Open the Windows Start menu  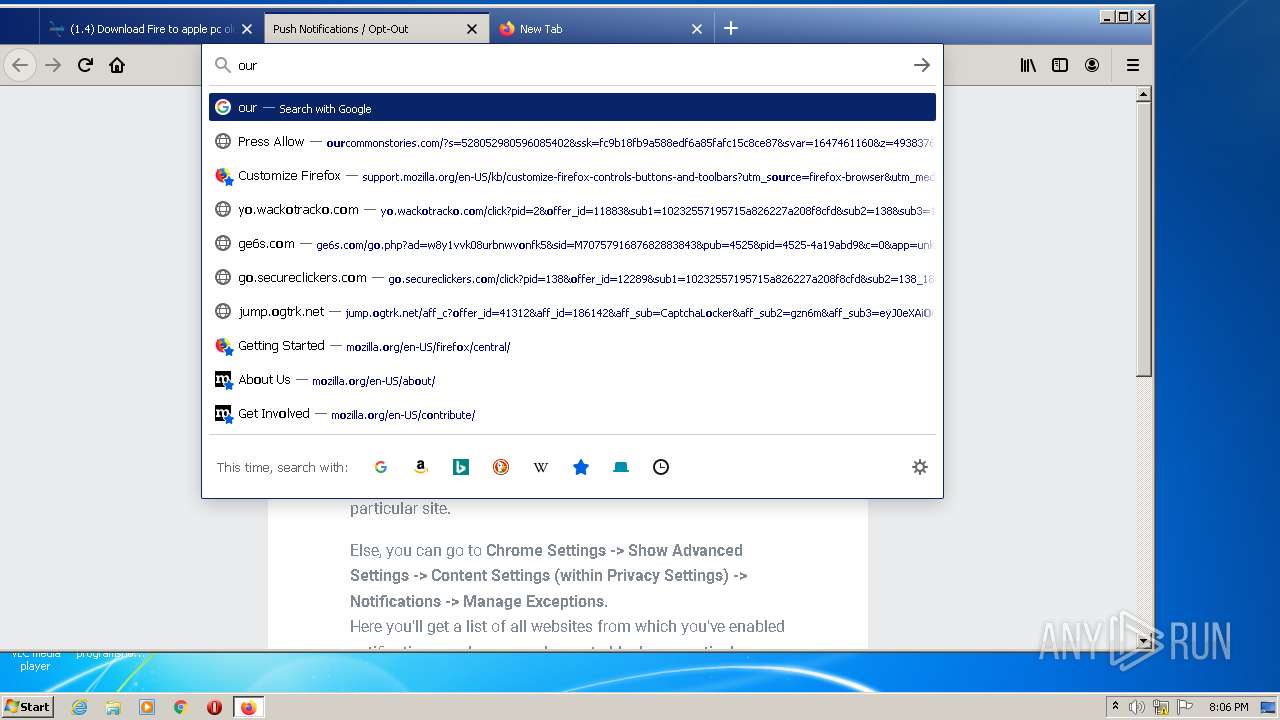tap(28, 706)
